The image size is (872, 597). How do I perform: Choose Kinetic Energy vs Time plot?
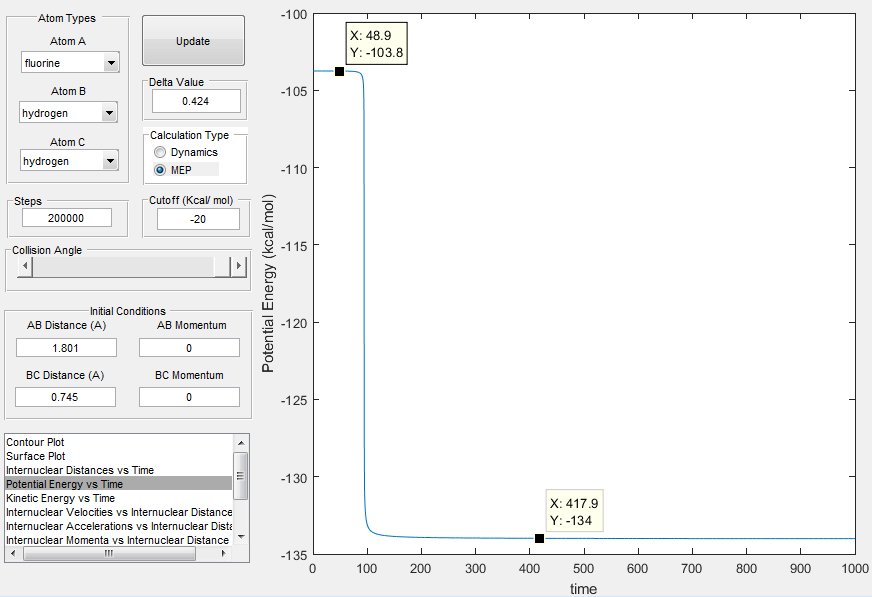pyautogui.click(x=61, y=498)
